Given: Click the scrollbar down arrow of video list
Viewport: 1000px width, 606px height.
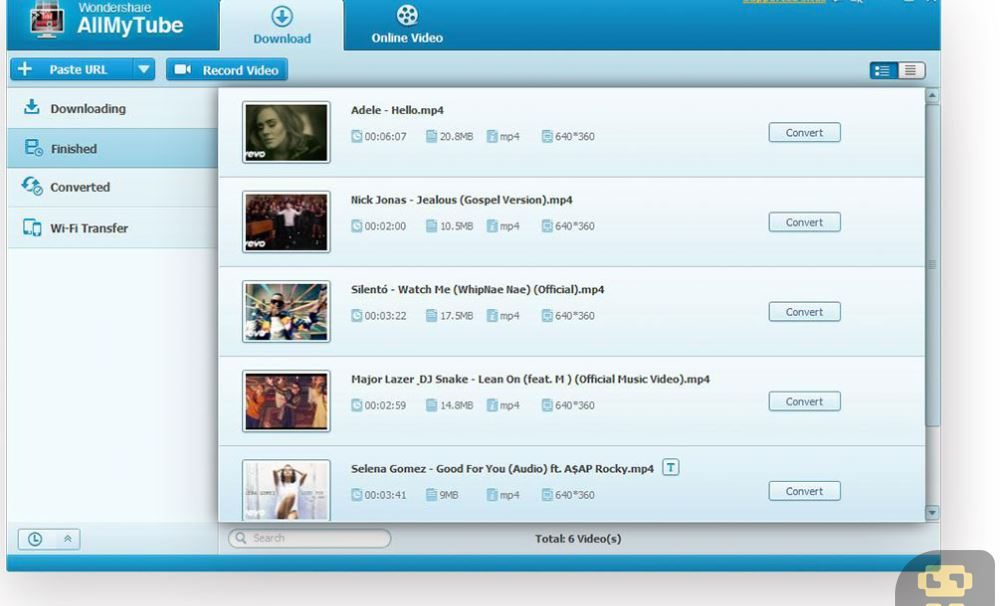Looking at the screenshot, I should [x=932, y=513].
